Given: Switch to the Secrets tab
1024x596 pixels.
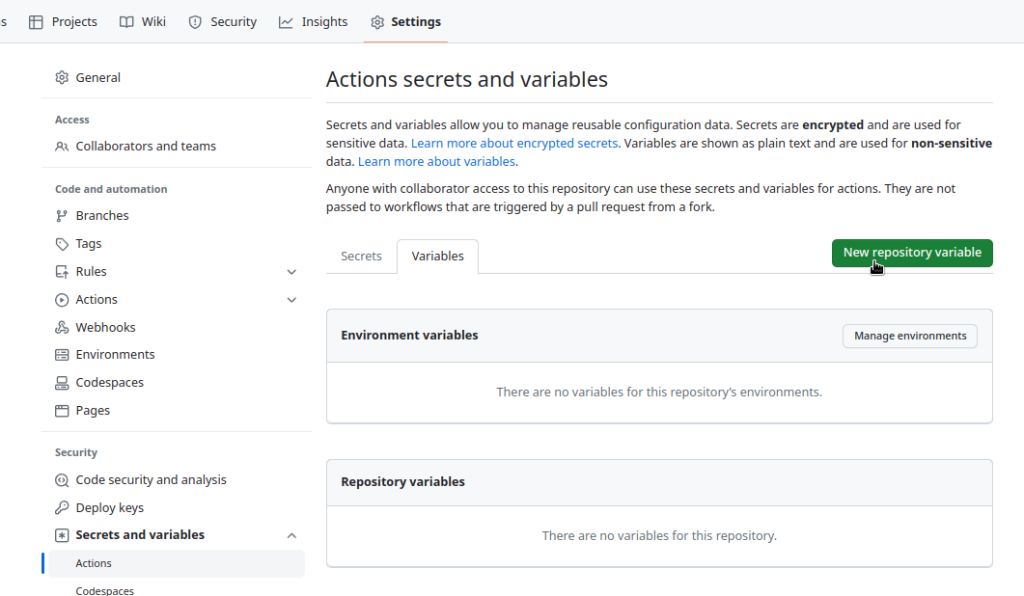Looking at the screenshot, I should pyautogui.click(x=361, y=256).
